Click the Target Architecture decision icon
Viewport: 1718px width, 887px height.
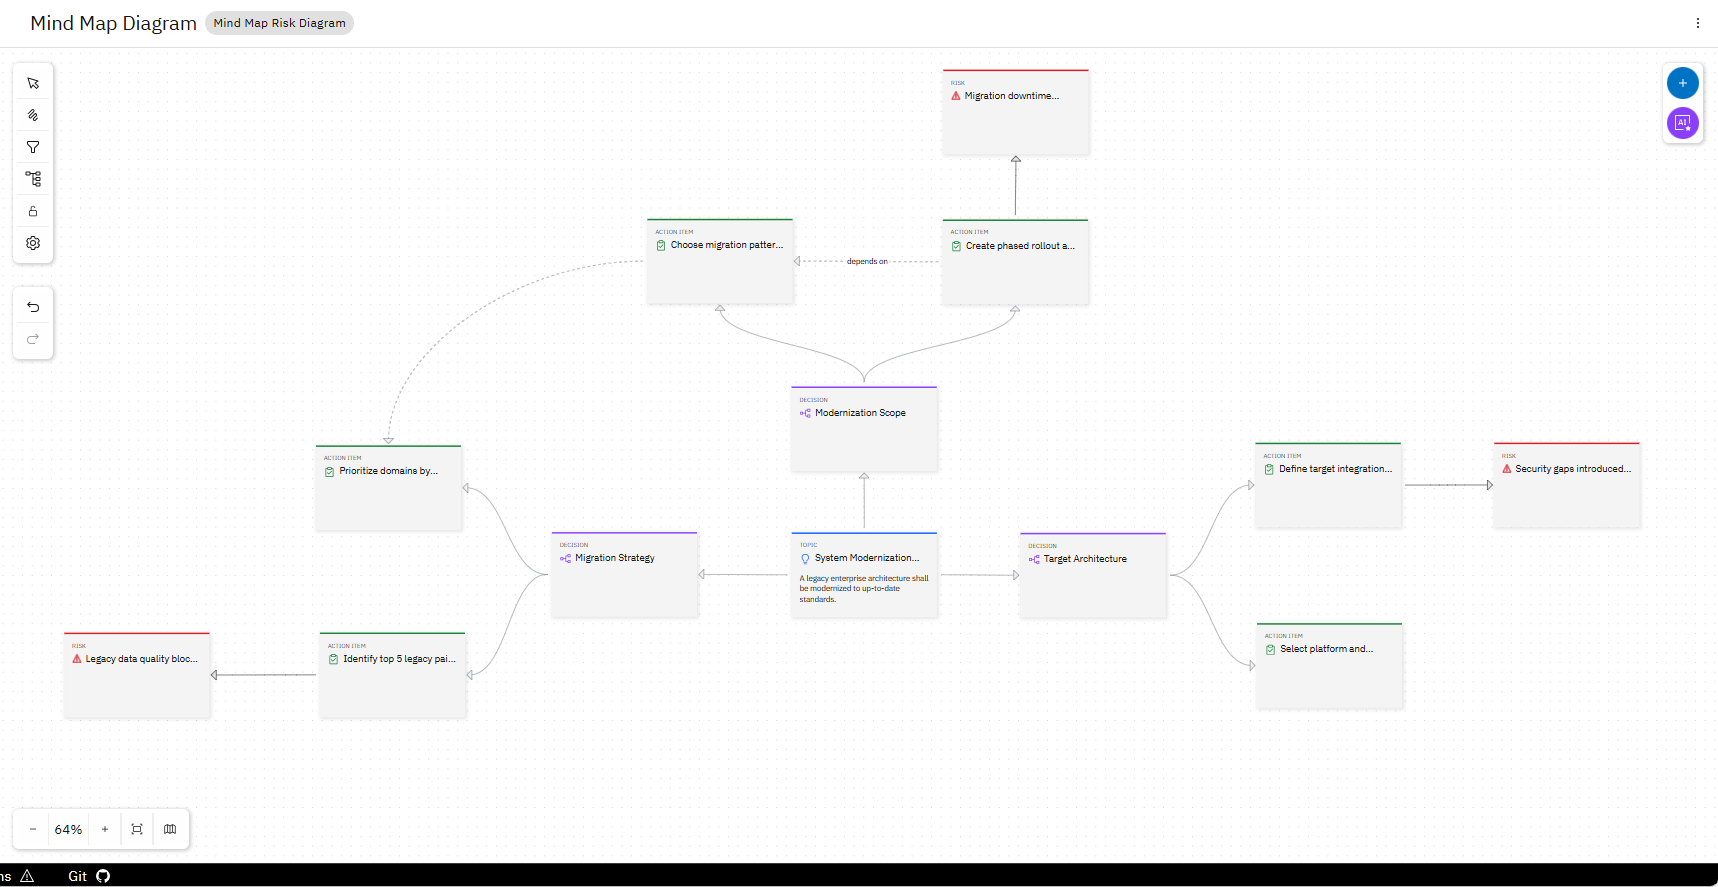[x=1034, y=560]
